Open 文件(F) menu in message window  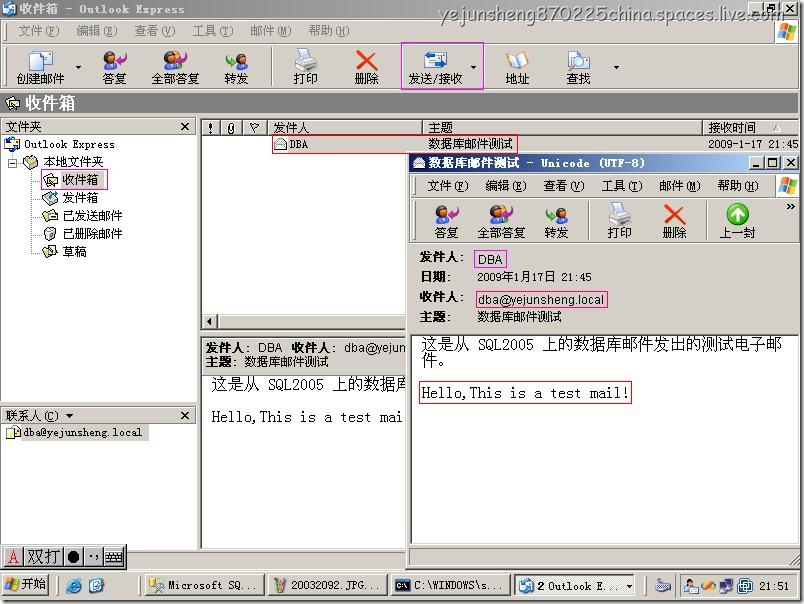(448, 186)
